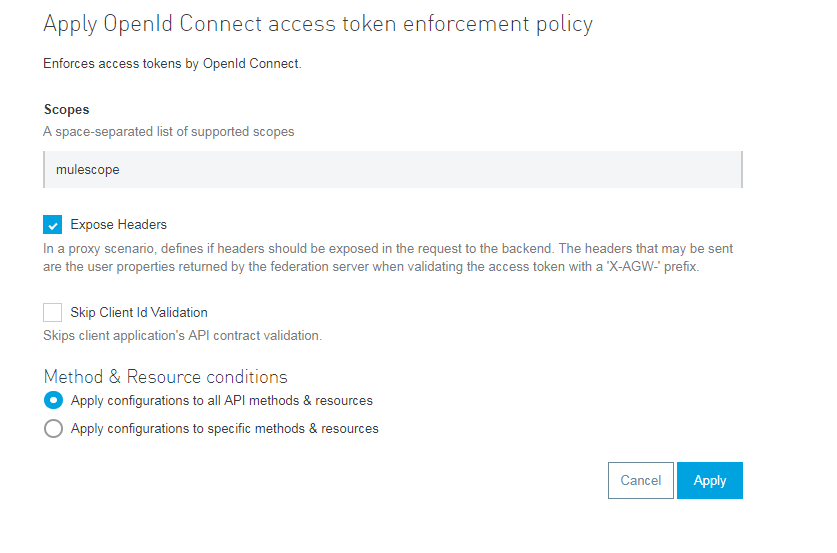Click the 'Method & Resource conditions' heading
Viewport: 837px width, 553px height.
click(165, 377)
